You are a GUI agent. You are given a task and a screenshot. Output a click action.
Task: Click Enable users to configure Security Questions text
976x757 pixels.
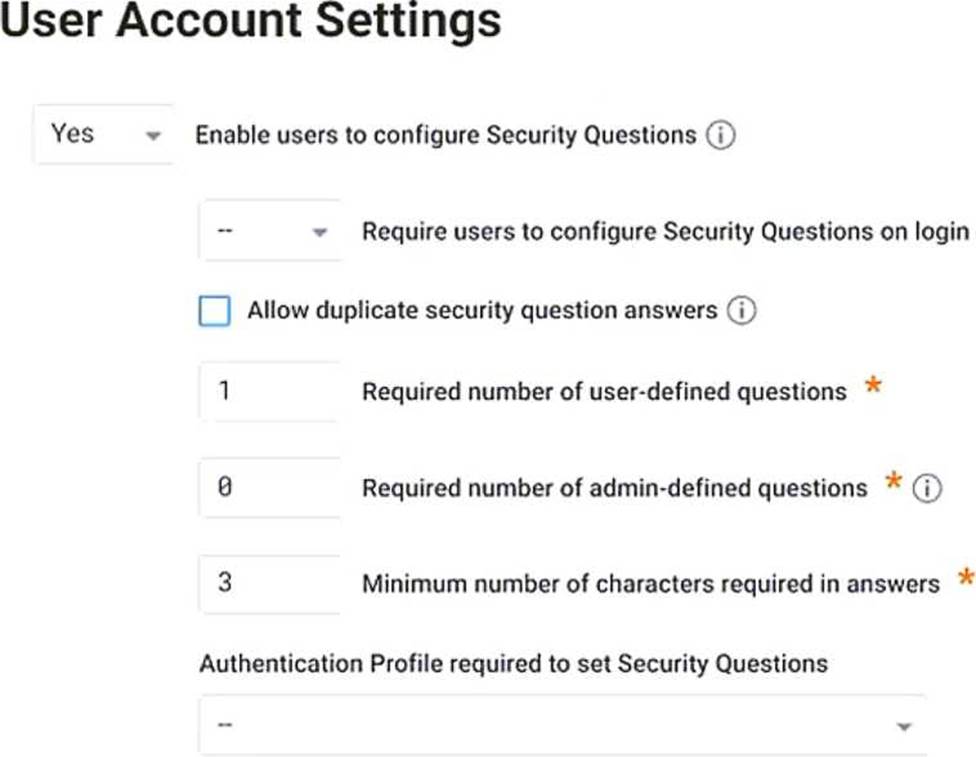(446, 135)
